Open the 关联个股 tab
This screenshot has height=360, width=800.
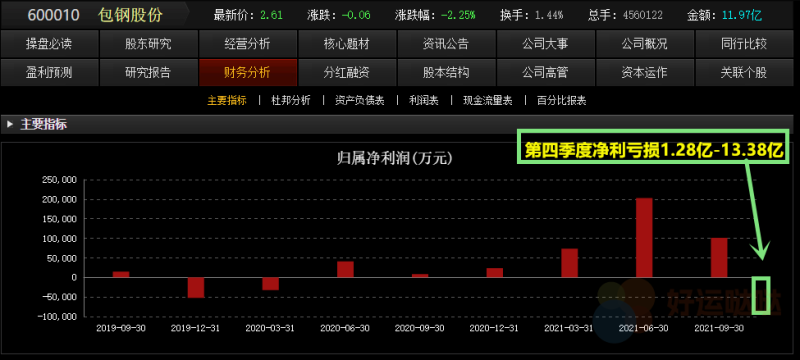(744, 72)
